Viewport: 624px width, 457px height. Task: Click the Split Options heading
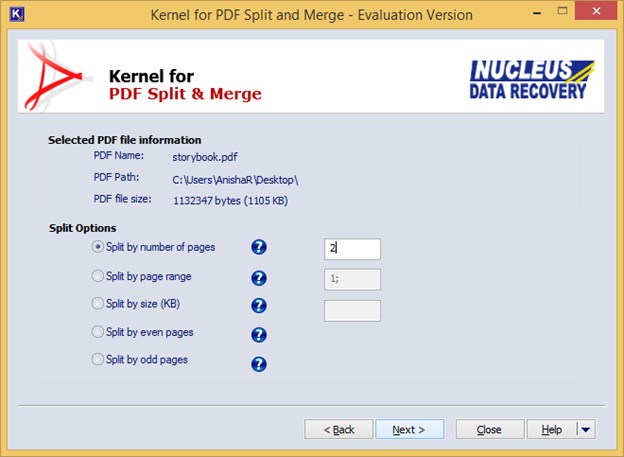[x=83, y=228]
